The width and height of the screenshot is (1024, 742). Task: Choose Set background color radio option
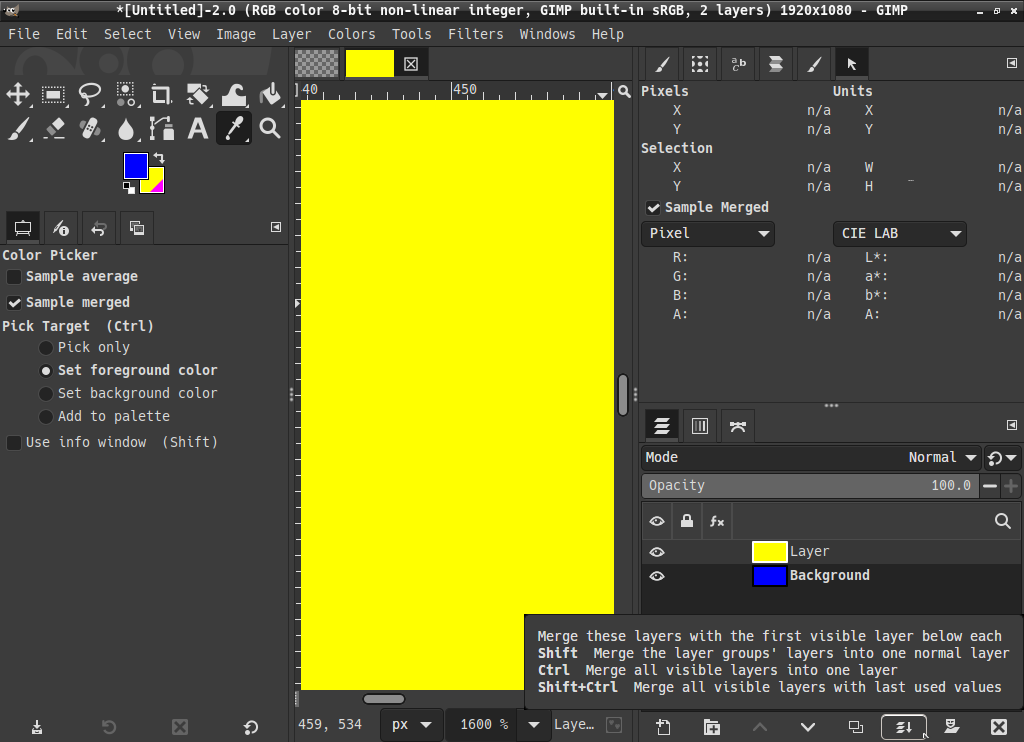point(46,394)
